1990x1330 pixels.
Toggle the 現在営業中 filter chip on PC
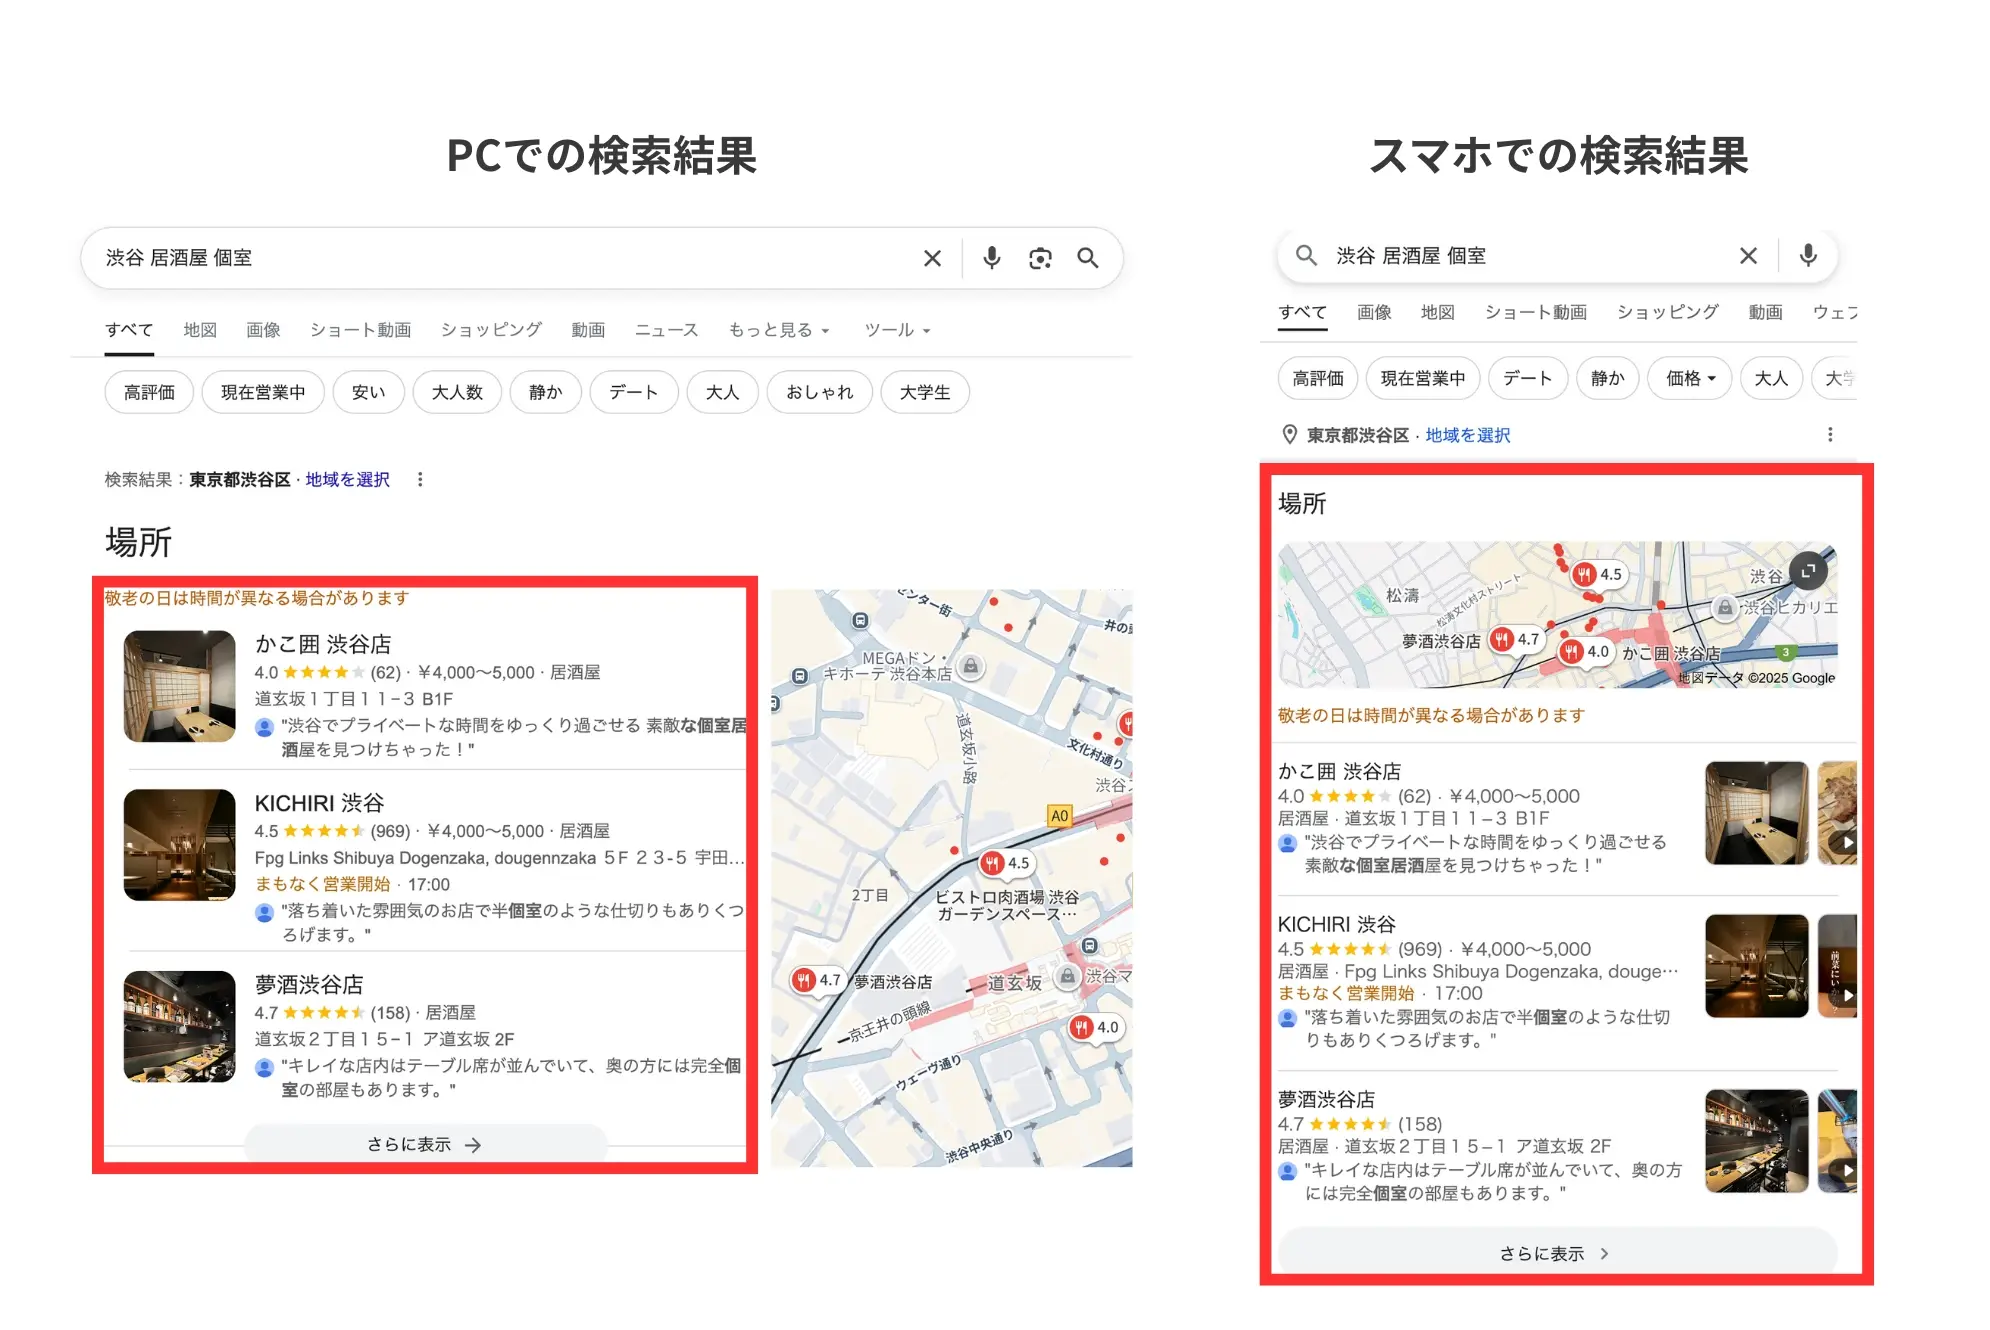point(263,392)
